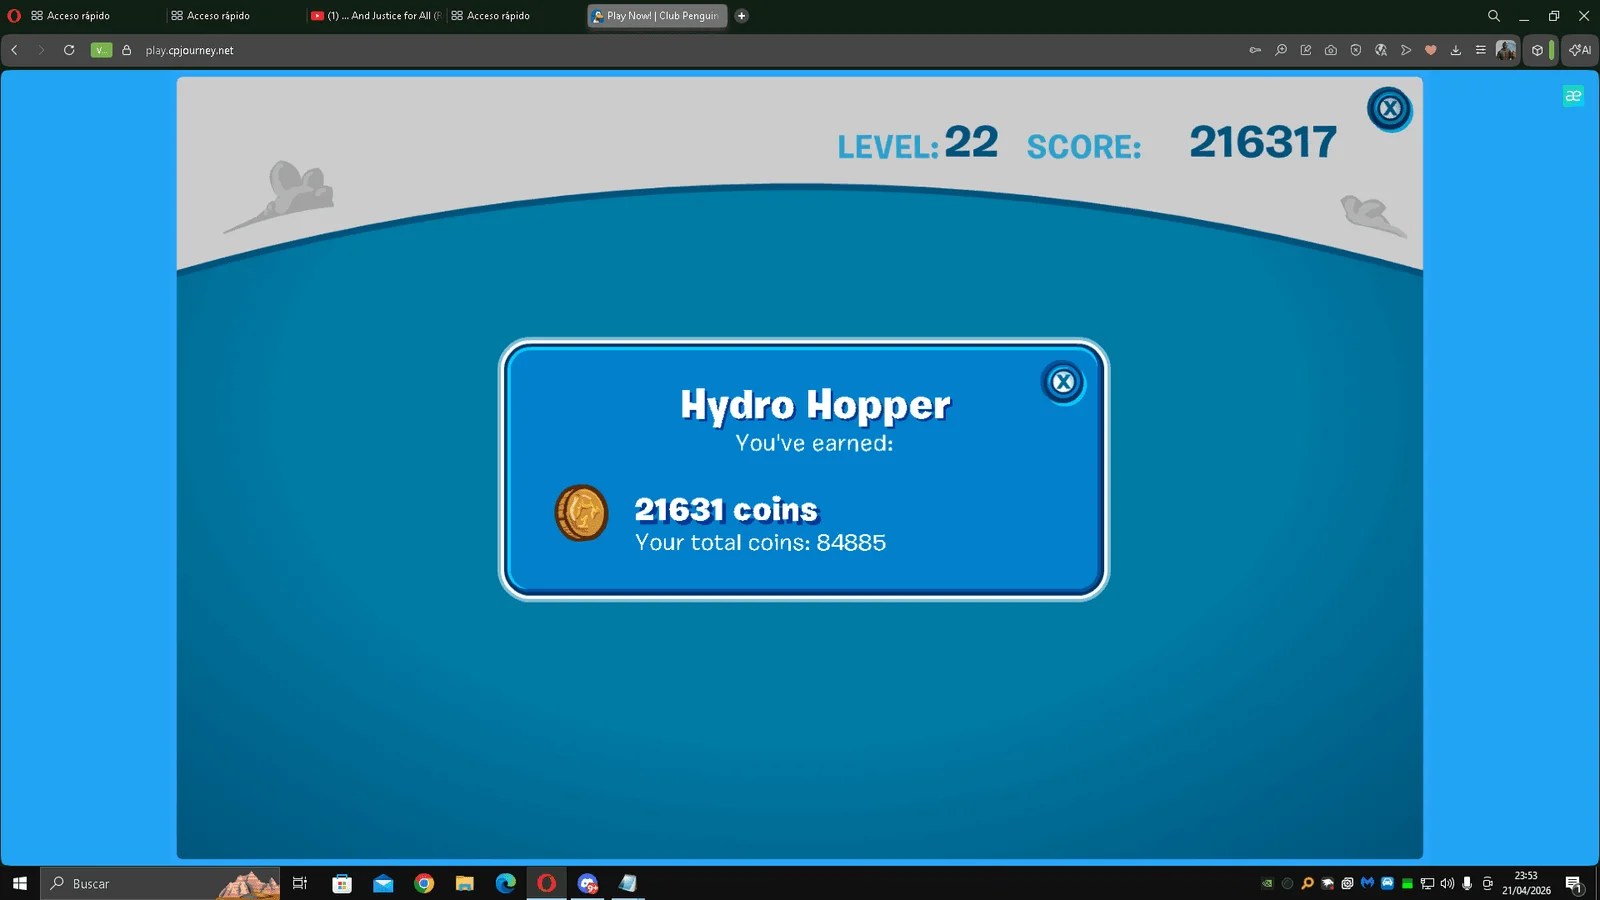The height and width of the screenshot is (900, 1600).
Task: Click the profile avatar picture
Action: pyautogui.click(x=1506, y=50)
